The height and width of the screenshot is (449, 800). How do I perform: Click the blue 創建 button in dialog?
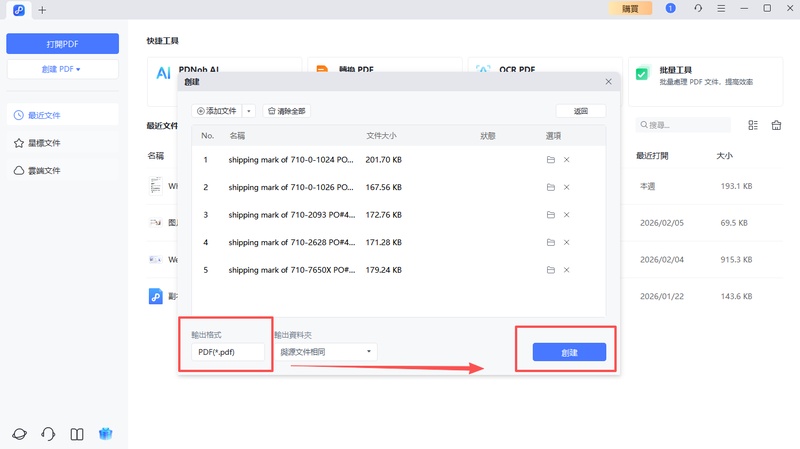click(x=569, y=352)
